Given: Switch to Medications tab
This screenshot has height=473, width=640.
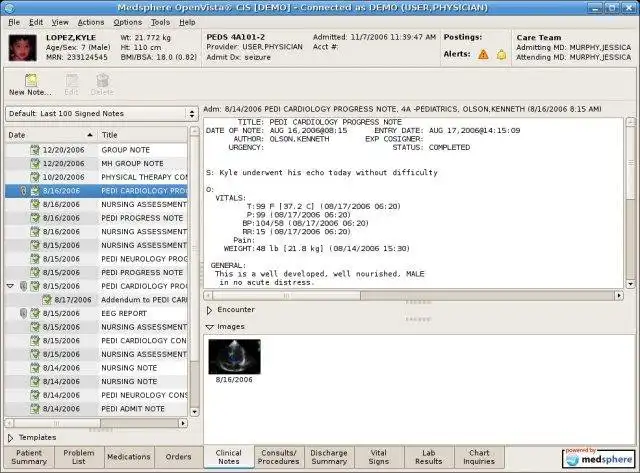Looking at the screenshot, I should (129, 457).
